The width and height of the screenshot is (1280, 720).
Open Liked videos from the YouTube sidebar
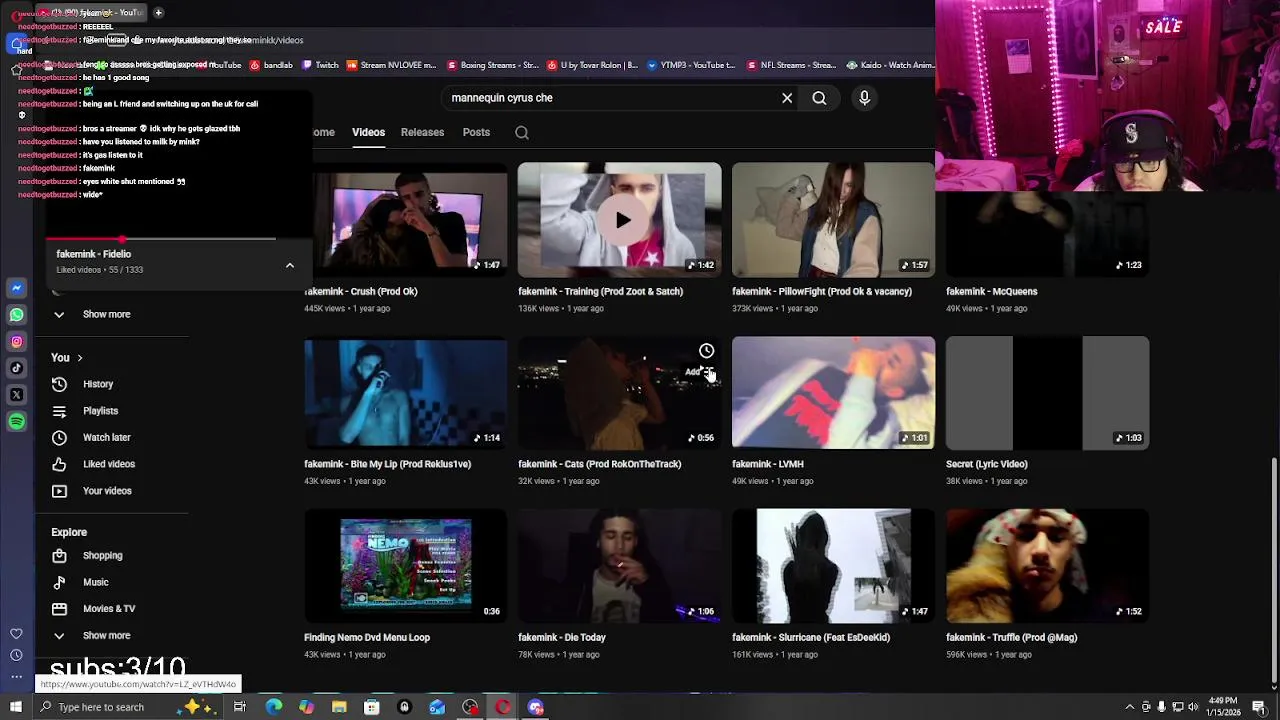click(108, 464)
